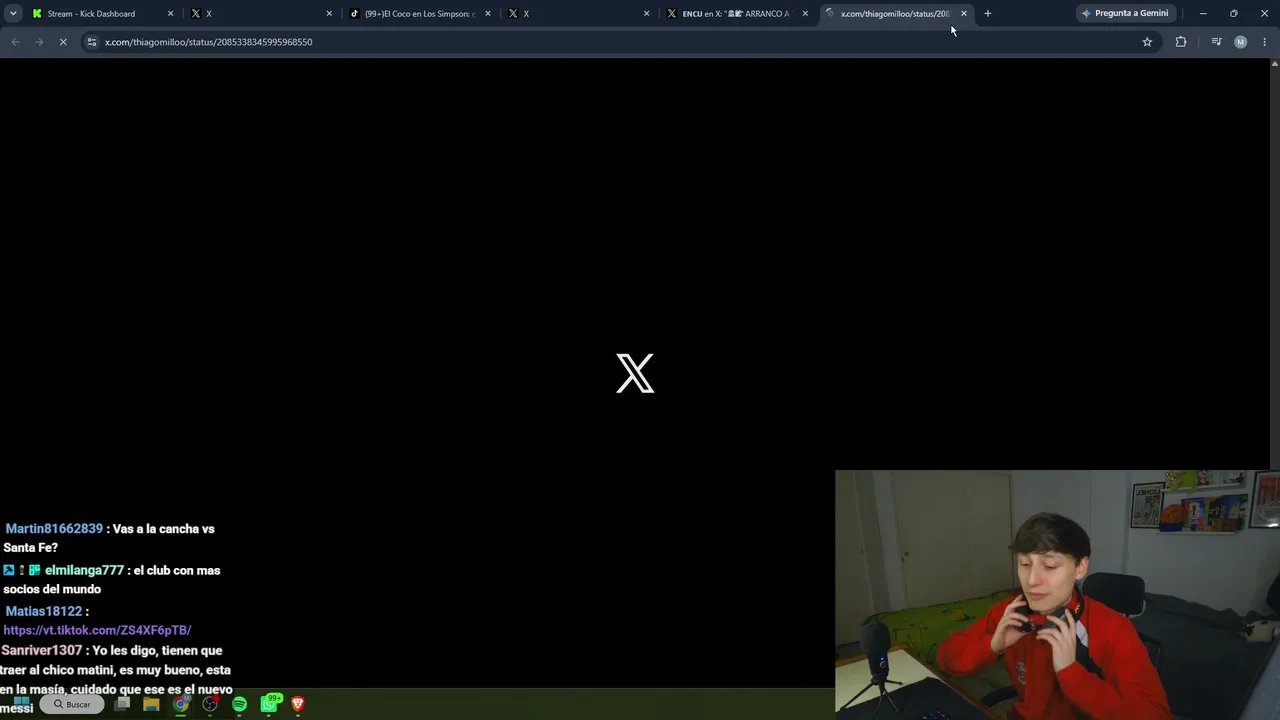
Task: View site information for x.com
Action: tap(92, 42)
